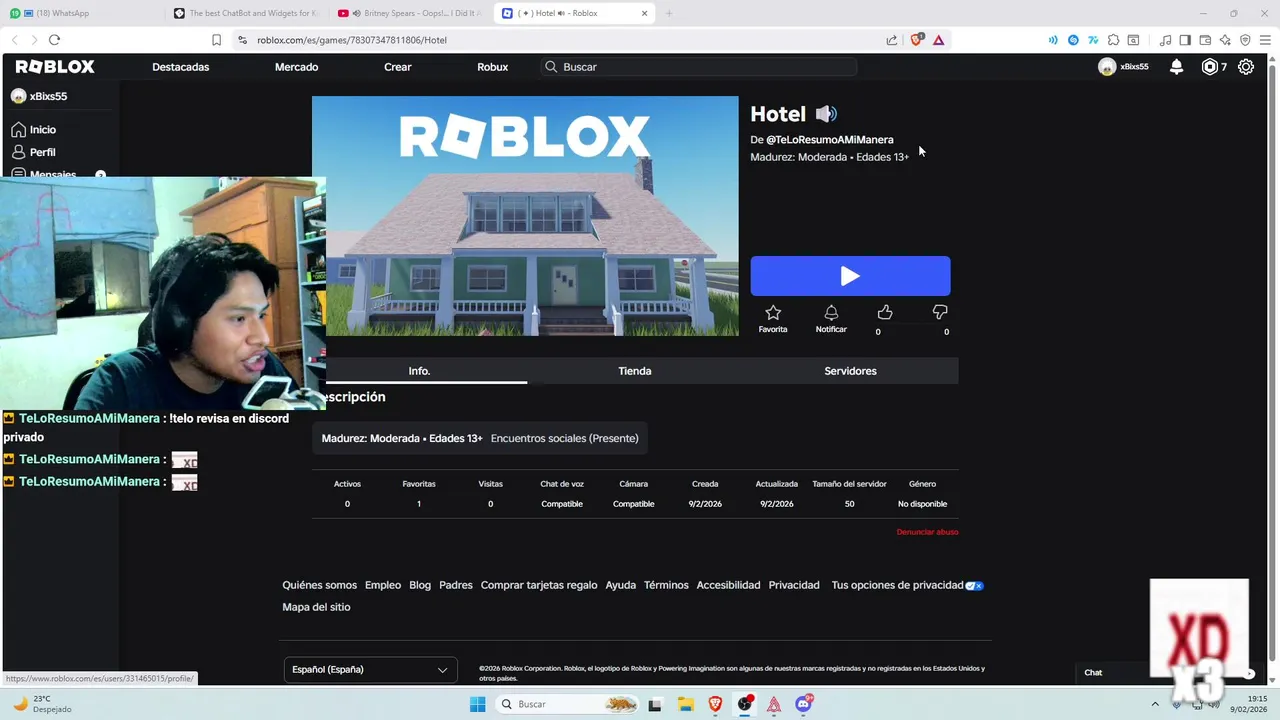Open Discord from the taskbar
The width and height of the screenshot is (1280, 720).
803,704
